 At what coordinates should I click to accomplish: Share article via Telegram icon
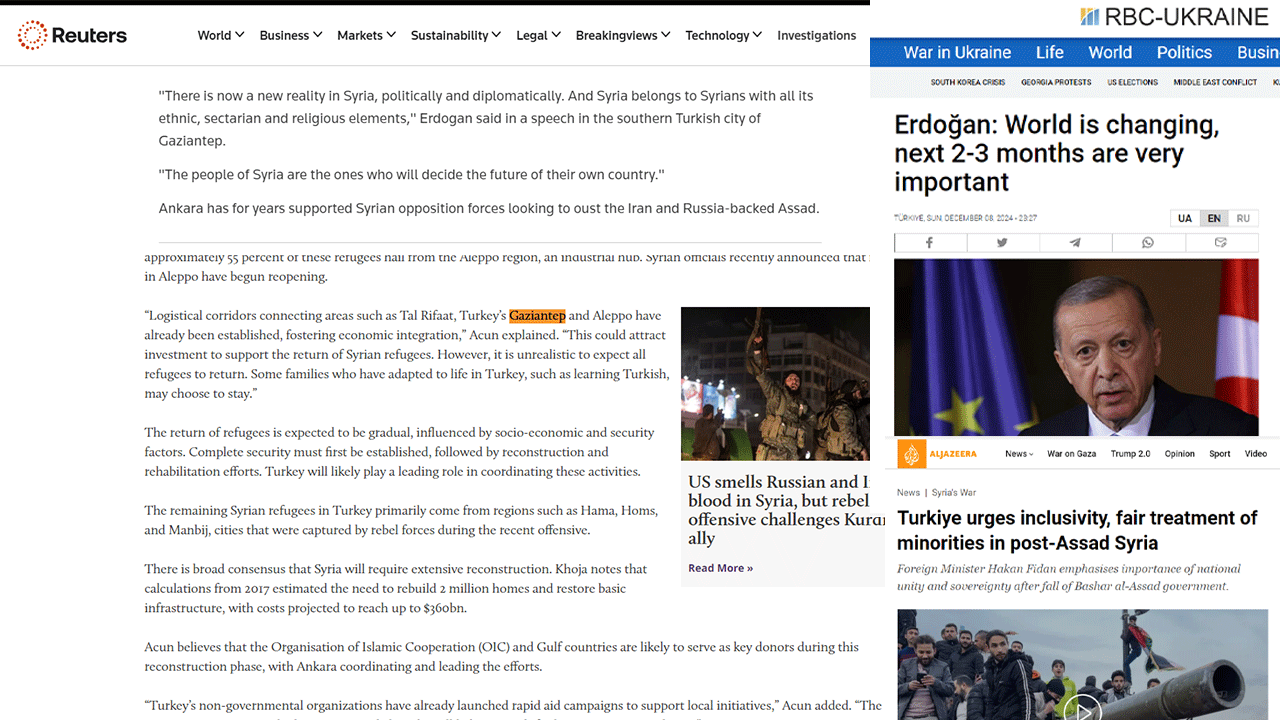(x=1075, y=242)
